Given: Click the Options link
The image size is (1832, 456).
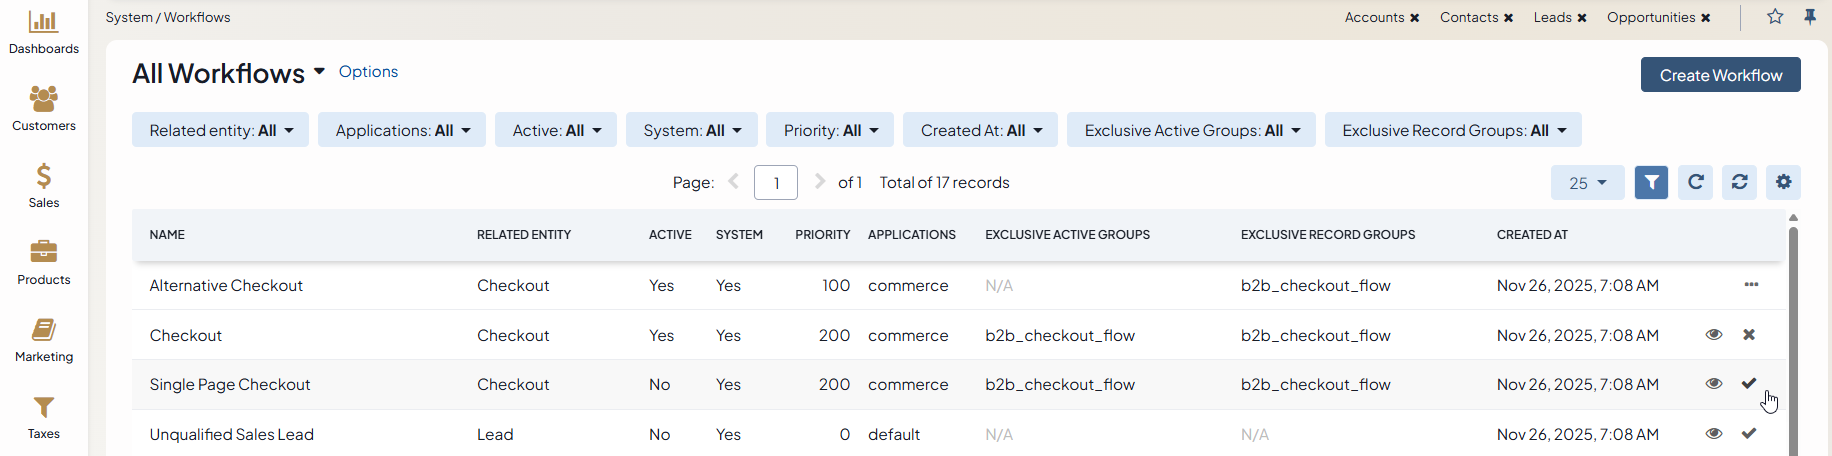Looking at the screenshot, I should [x=368, y=72].
